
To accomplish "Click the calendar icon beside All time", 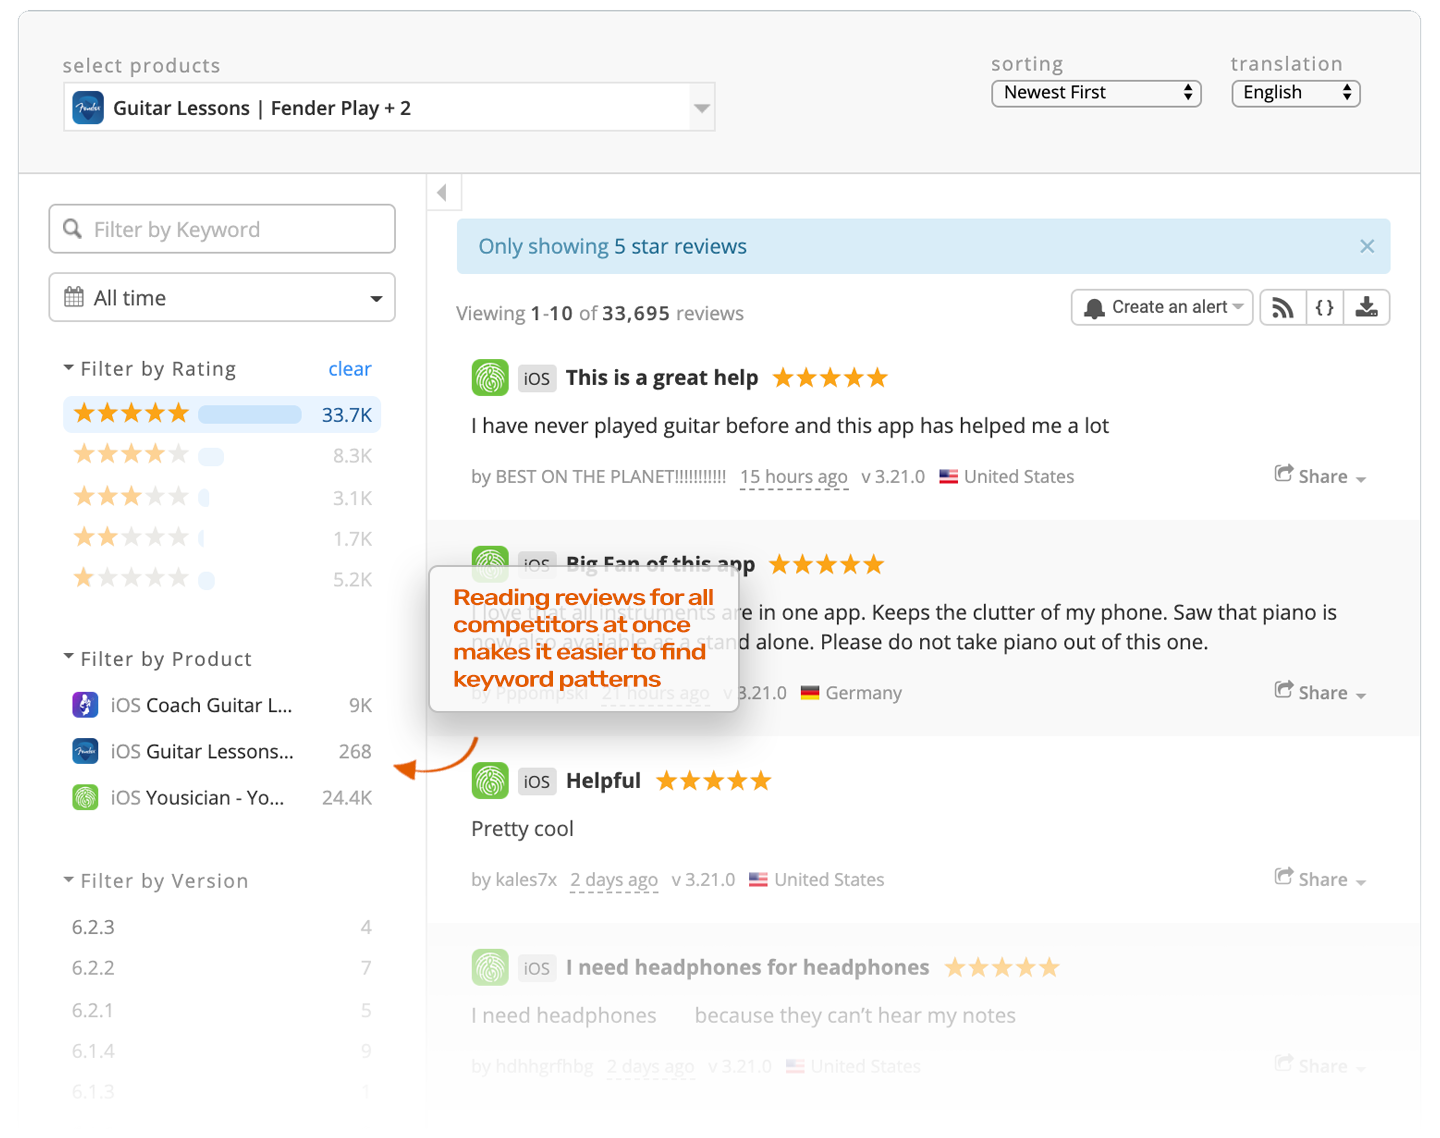I will pyautogui.click(x=74, y=297).
